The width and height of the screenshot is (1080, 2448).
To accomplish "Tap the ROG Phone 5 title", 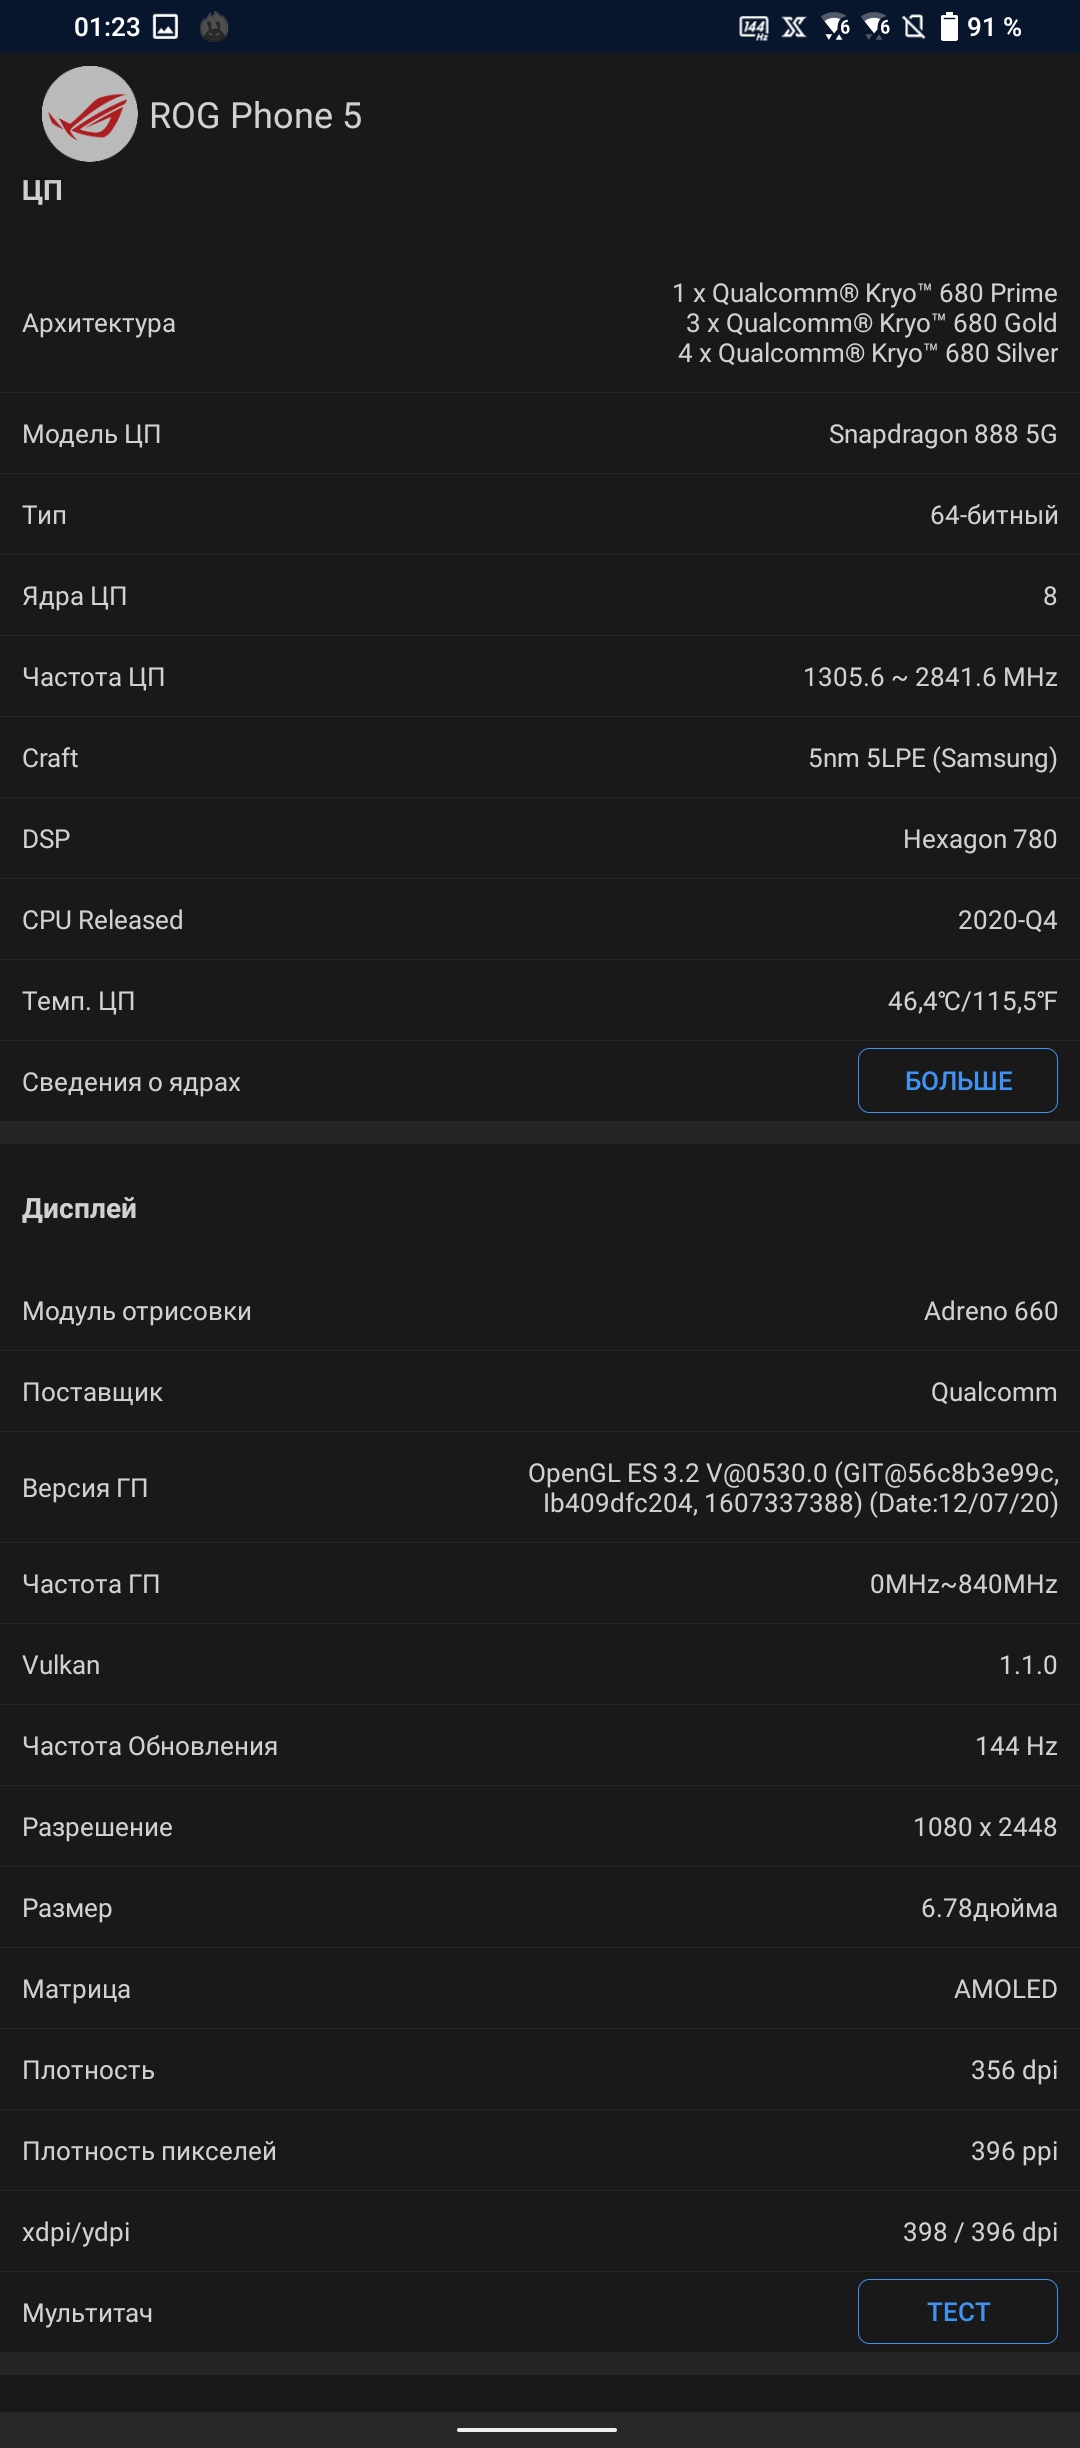I will click(256, 116).
